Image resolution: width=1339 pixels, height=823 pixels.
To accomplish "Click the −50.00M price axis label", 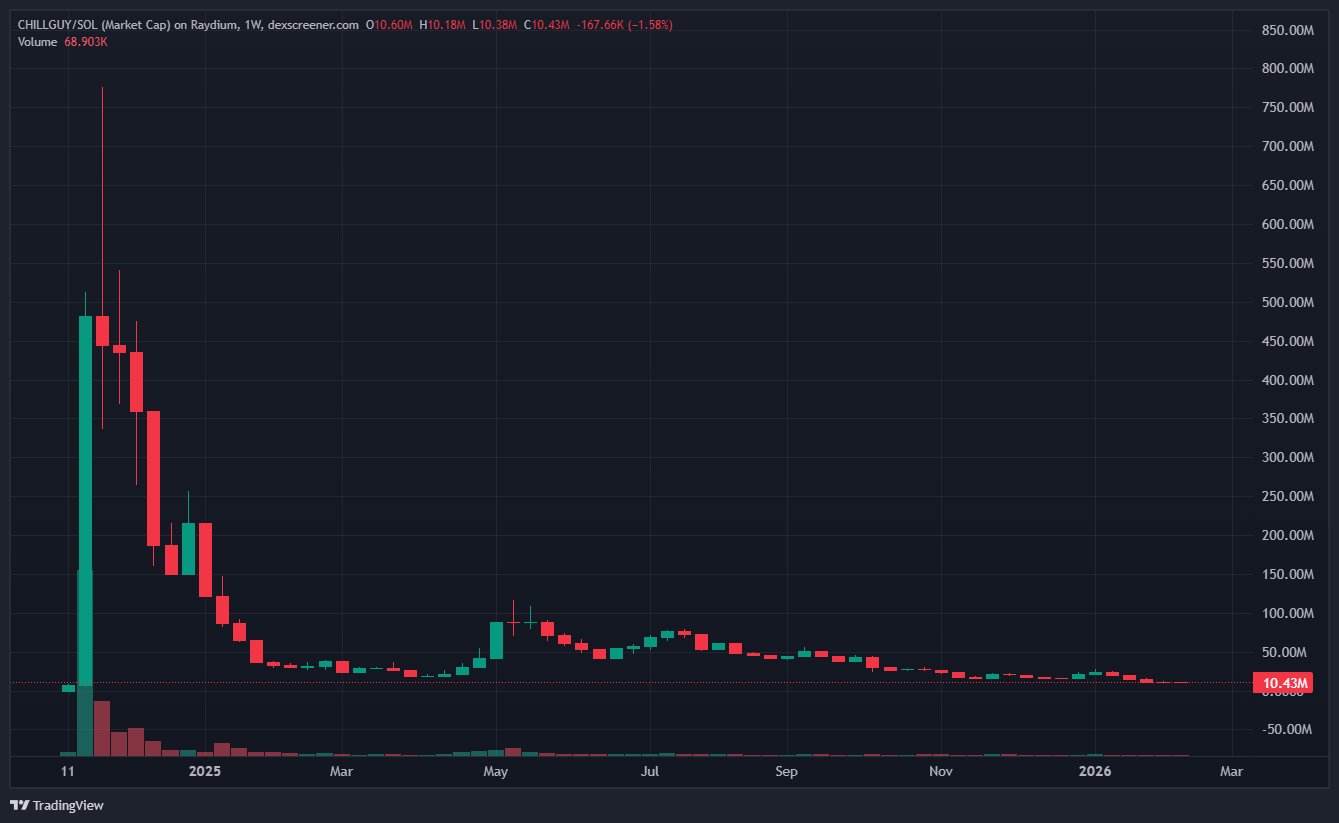I will [1286, 731].
